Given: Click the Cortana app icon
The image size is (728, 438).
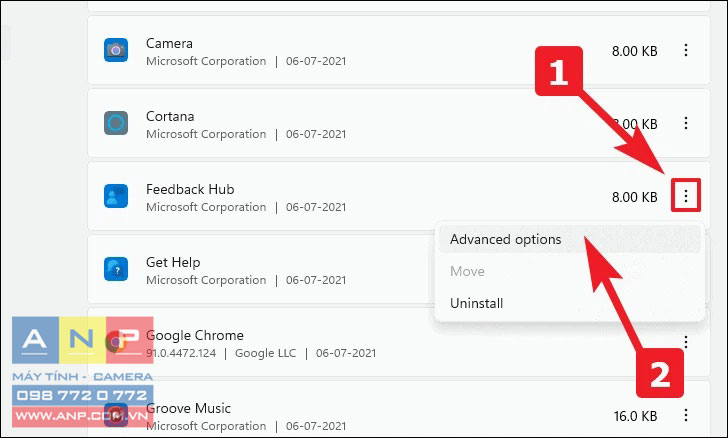Looking at the screenshot, I should pos(116,123).
